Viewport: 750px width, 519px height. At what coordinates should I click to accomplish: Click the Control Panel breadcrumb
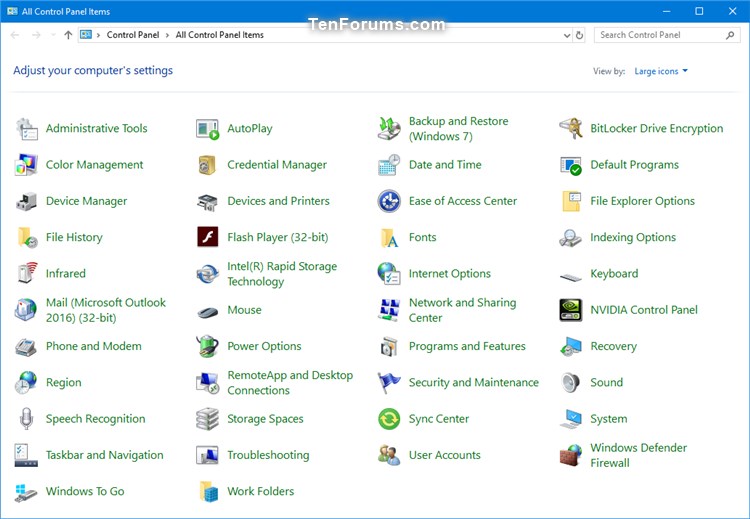click(x=132, y=35)
